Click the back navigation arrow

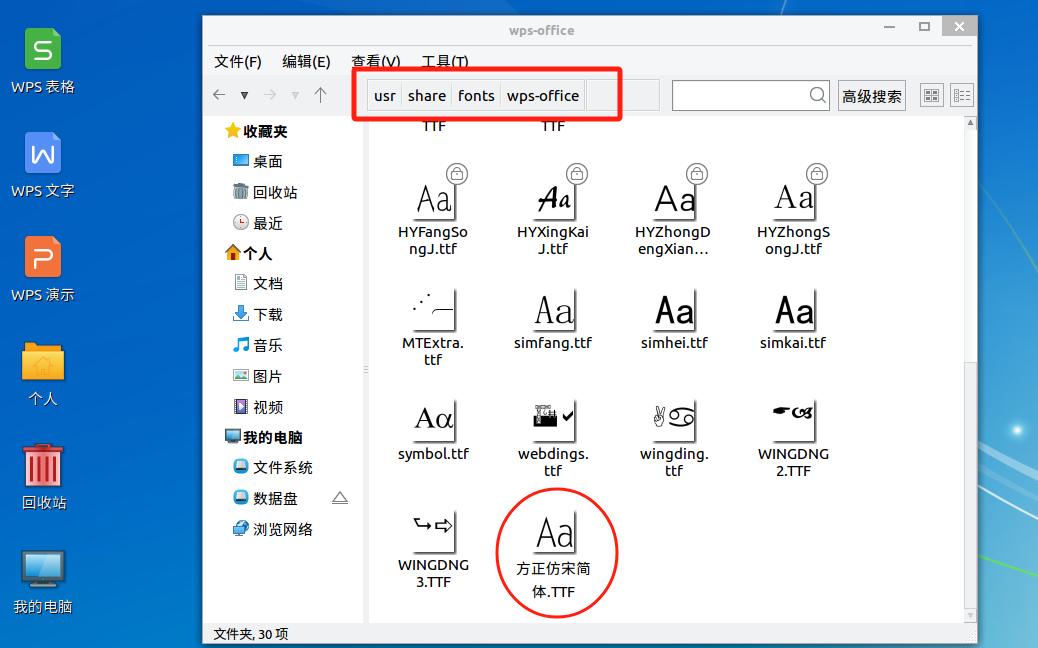click(219, 95)
